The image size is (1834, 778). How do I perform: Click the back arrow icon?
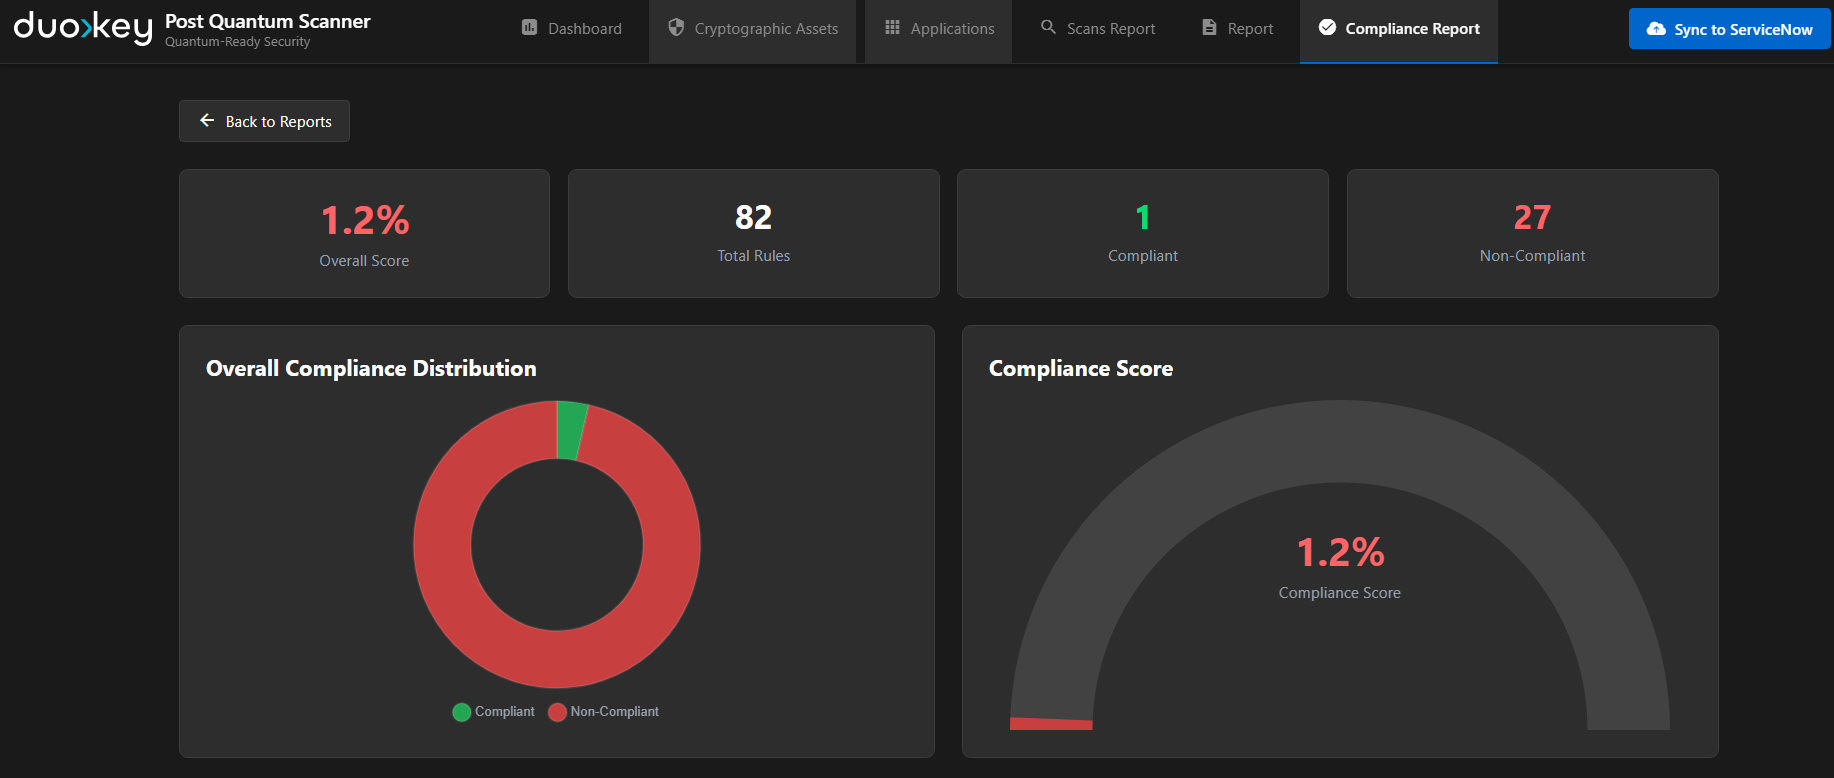(x=207, y=121)
